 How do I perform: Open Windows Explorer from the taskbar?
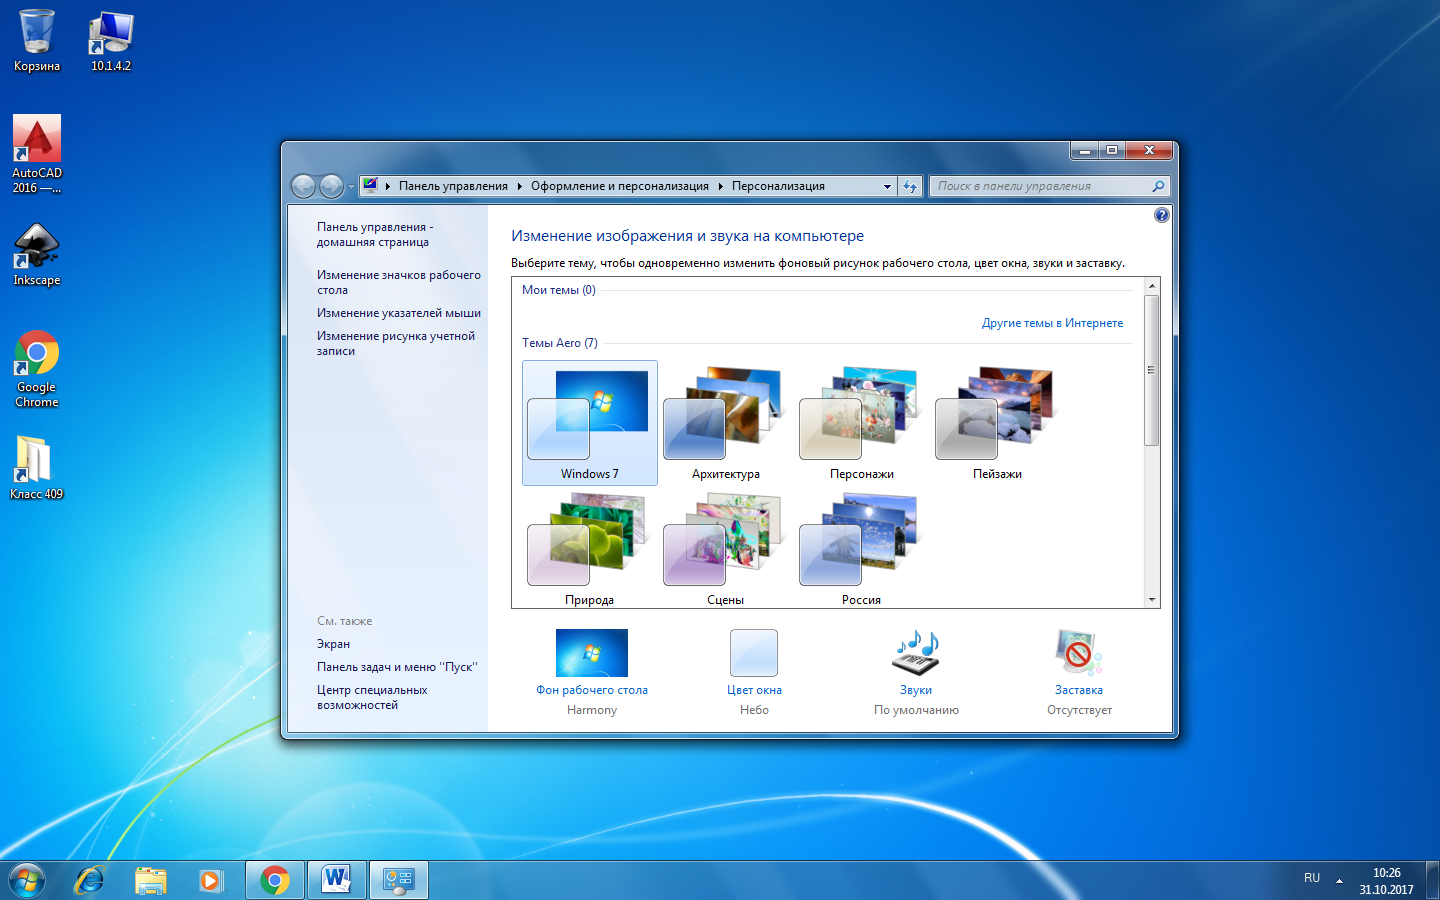point(151,880)
